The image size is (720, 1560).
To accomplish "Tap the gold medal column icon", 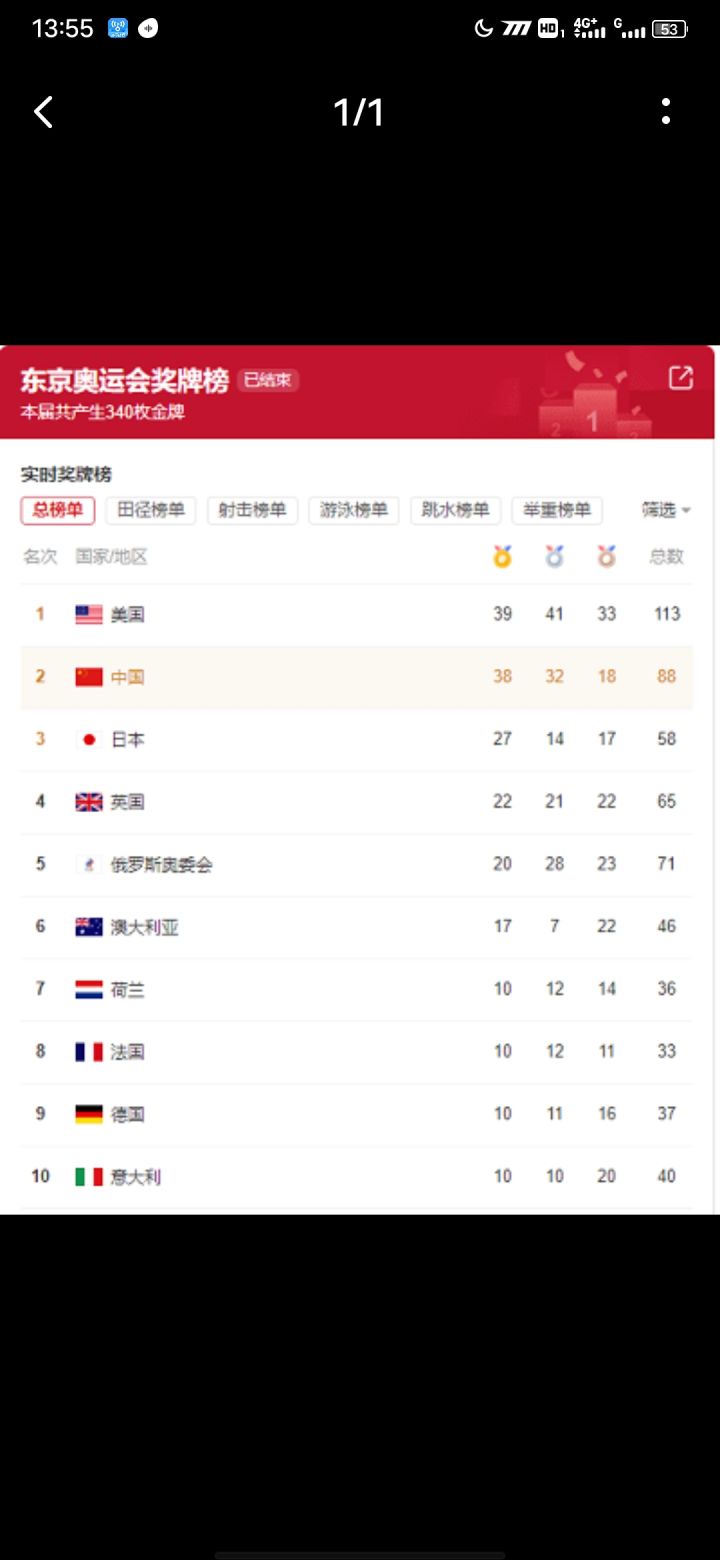I will point(502,556).
